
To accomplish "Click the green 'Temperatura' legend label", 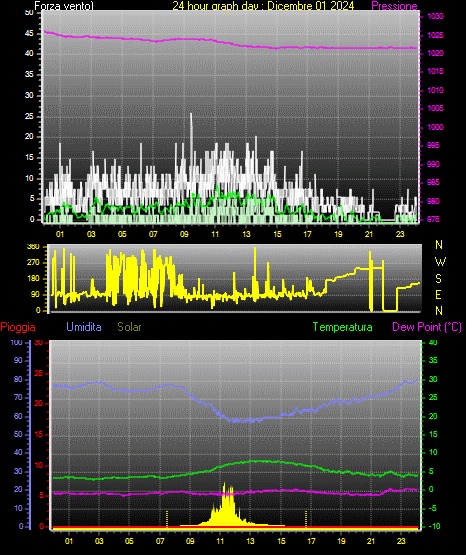I will click(342, 327).
